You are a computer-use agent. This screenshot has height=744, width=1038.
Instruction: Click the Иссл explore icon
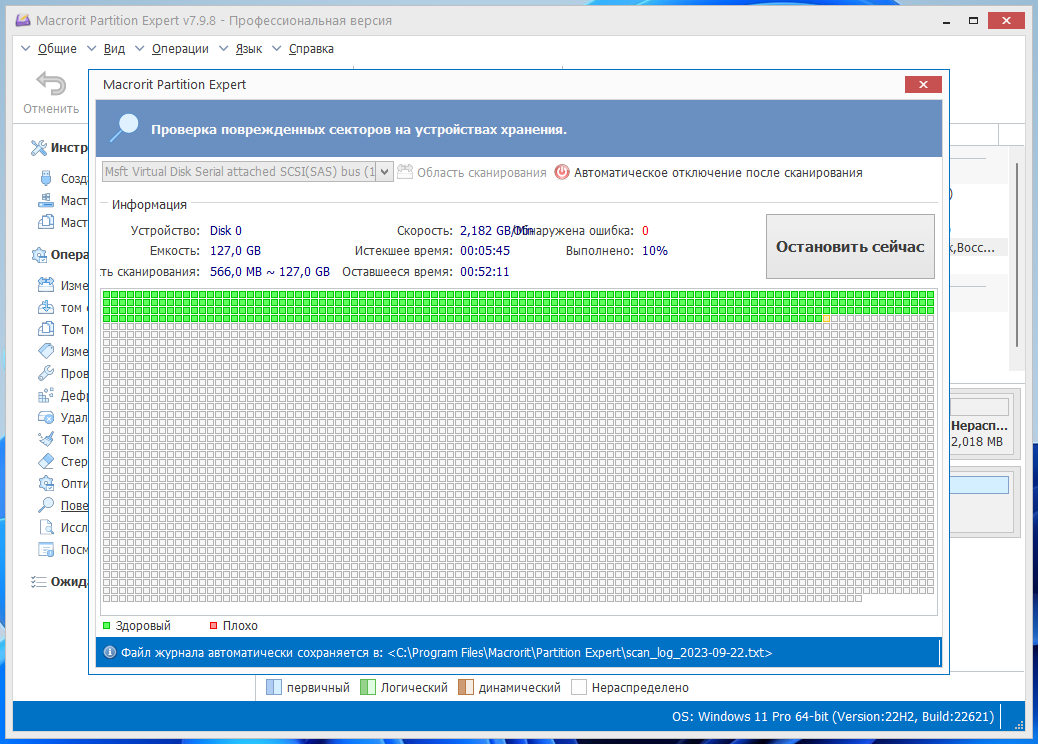click(46, 527)
